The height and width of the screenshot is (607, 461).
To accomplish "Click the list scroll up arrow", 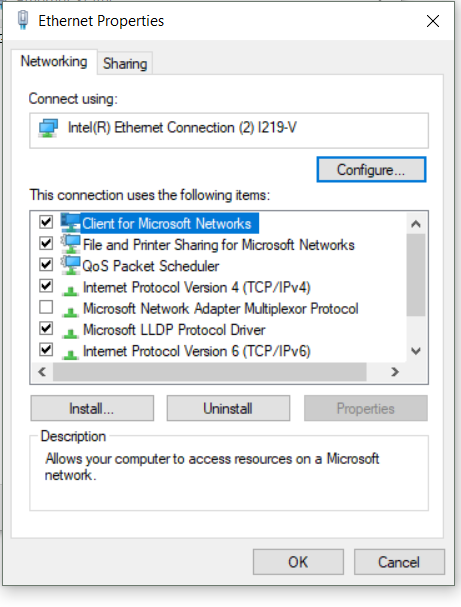I will [416, 224].
